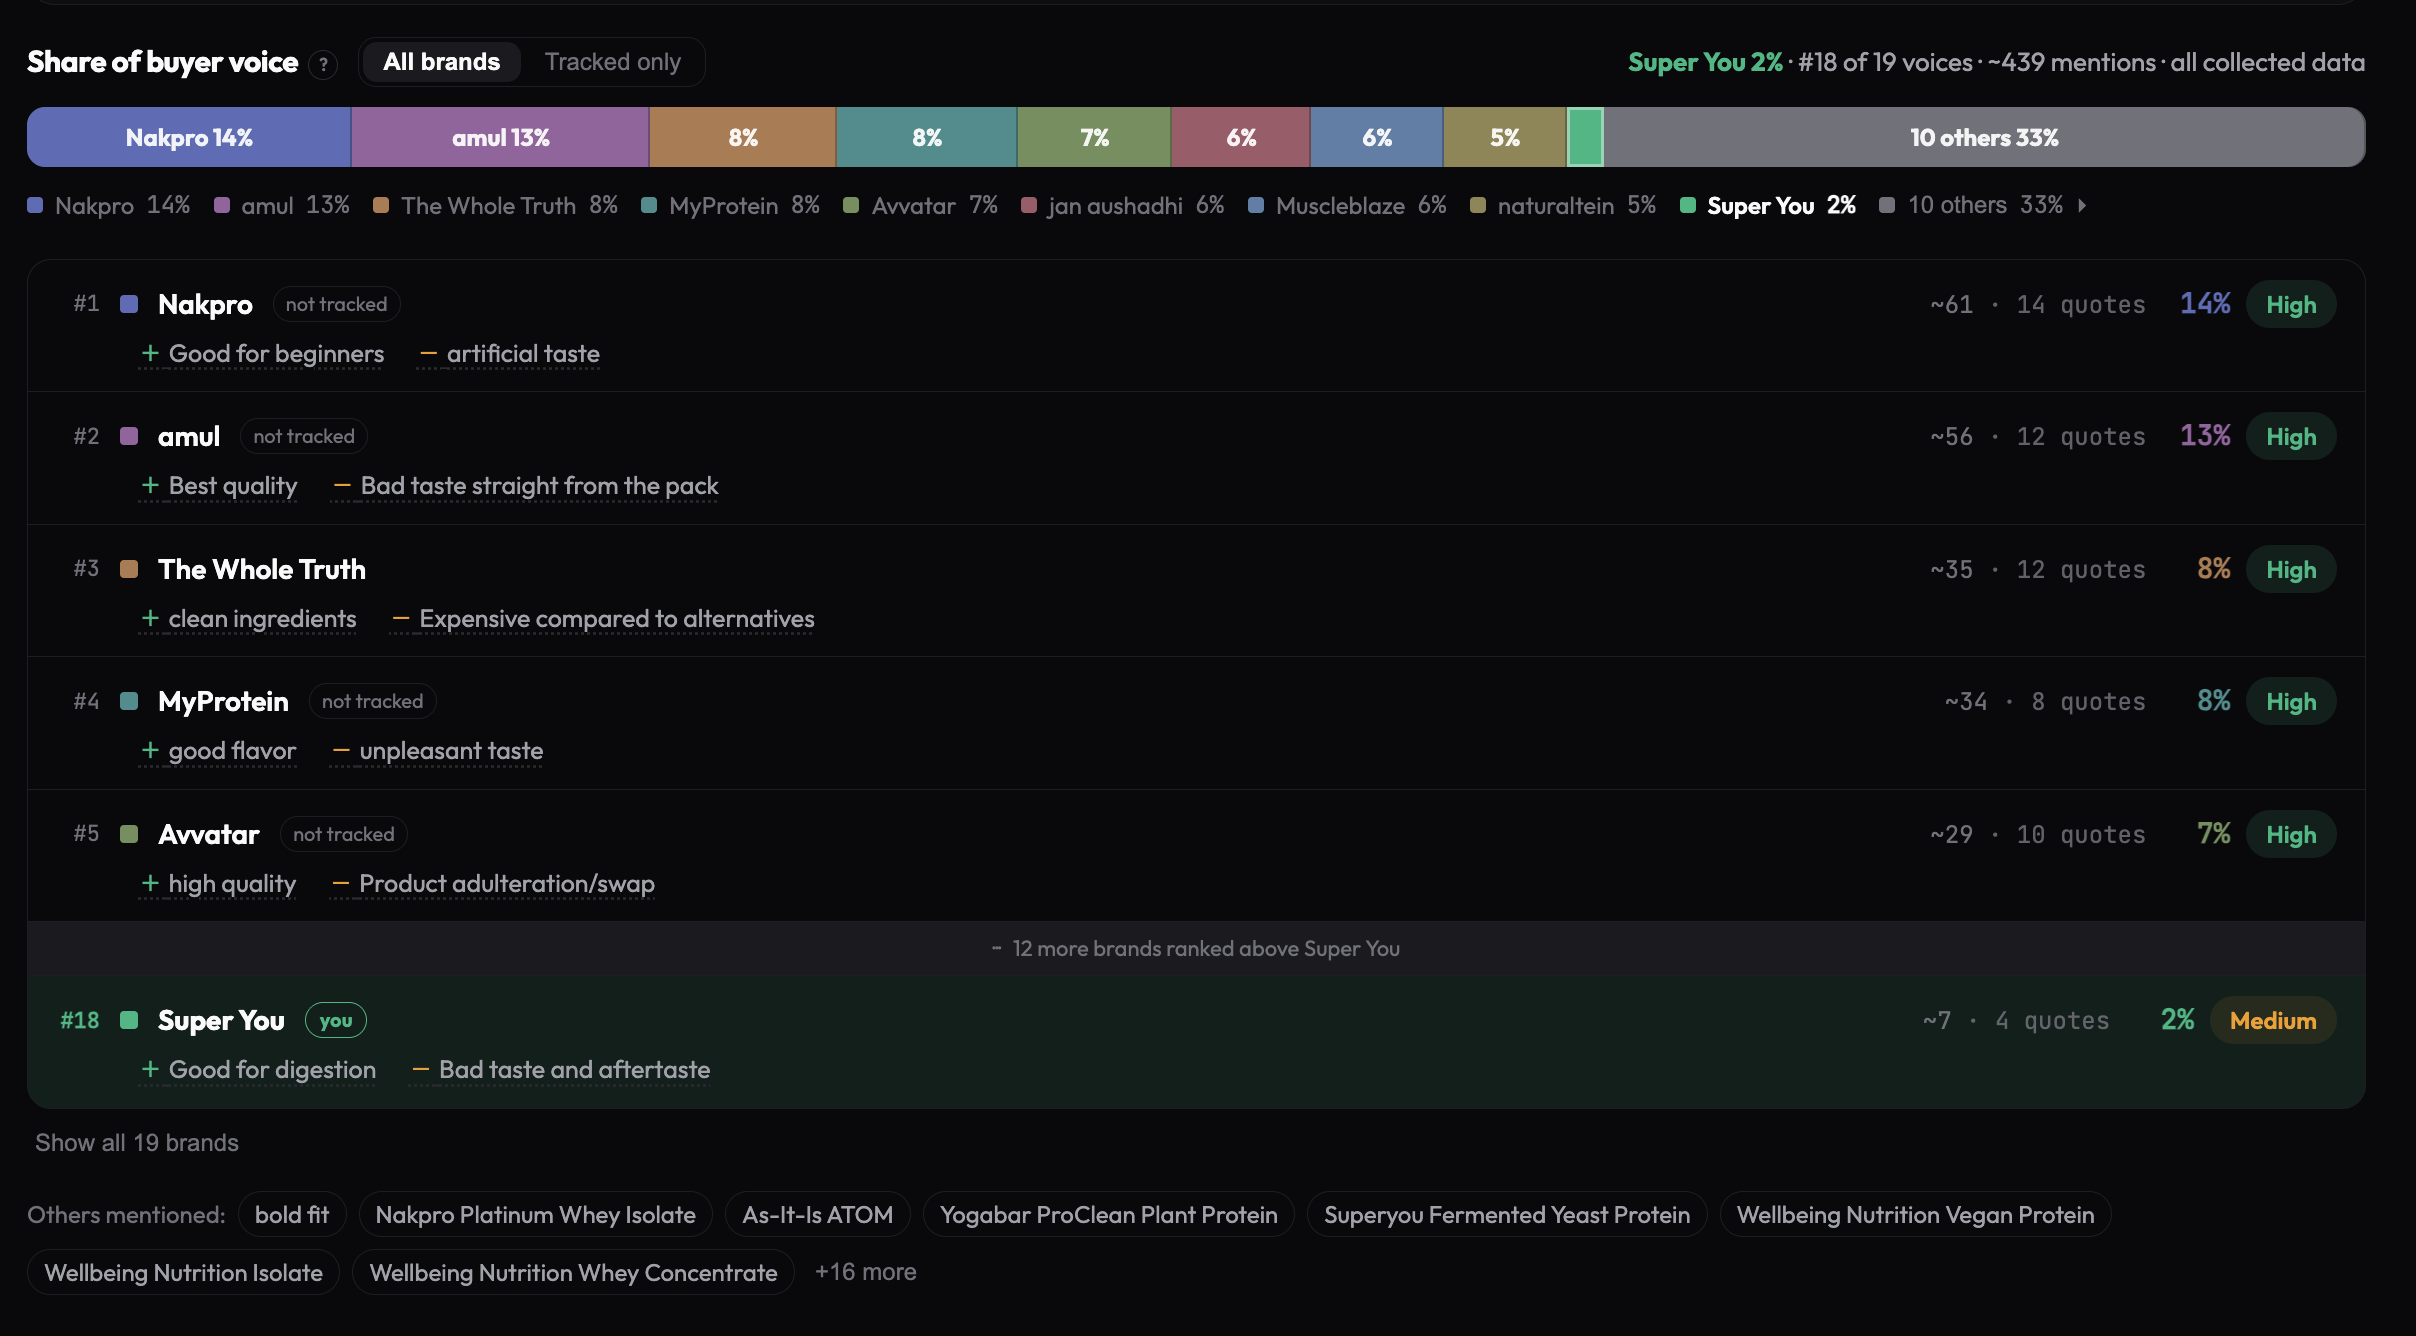Click MyProtein's High confidence badge
The image size is (2416, 1336).
[x=2291, y=701]
